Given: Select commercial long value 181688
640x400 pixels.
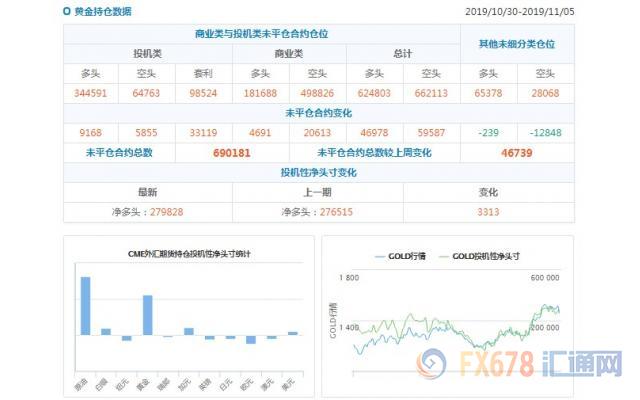Looking at the screenshot, I should point(260,93).
